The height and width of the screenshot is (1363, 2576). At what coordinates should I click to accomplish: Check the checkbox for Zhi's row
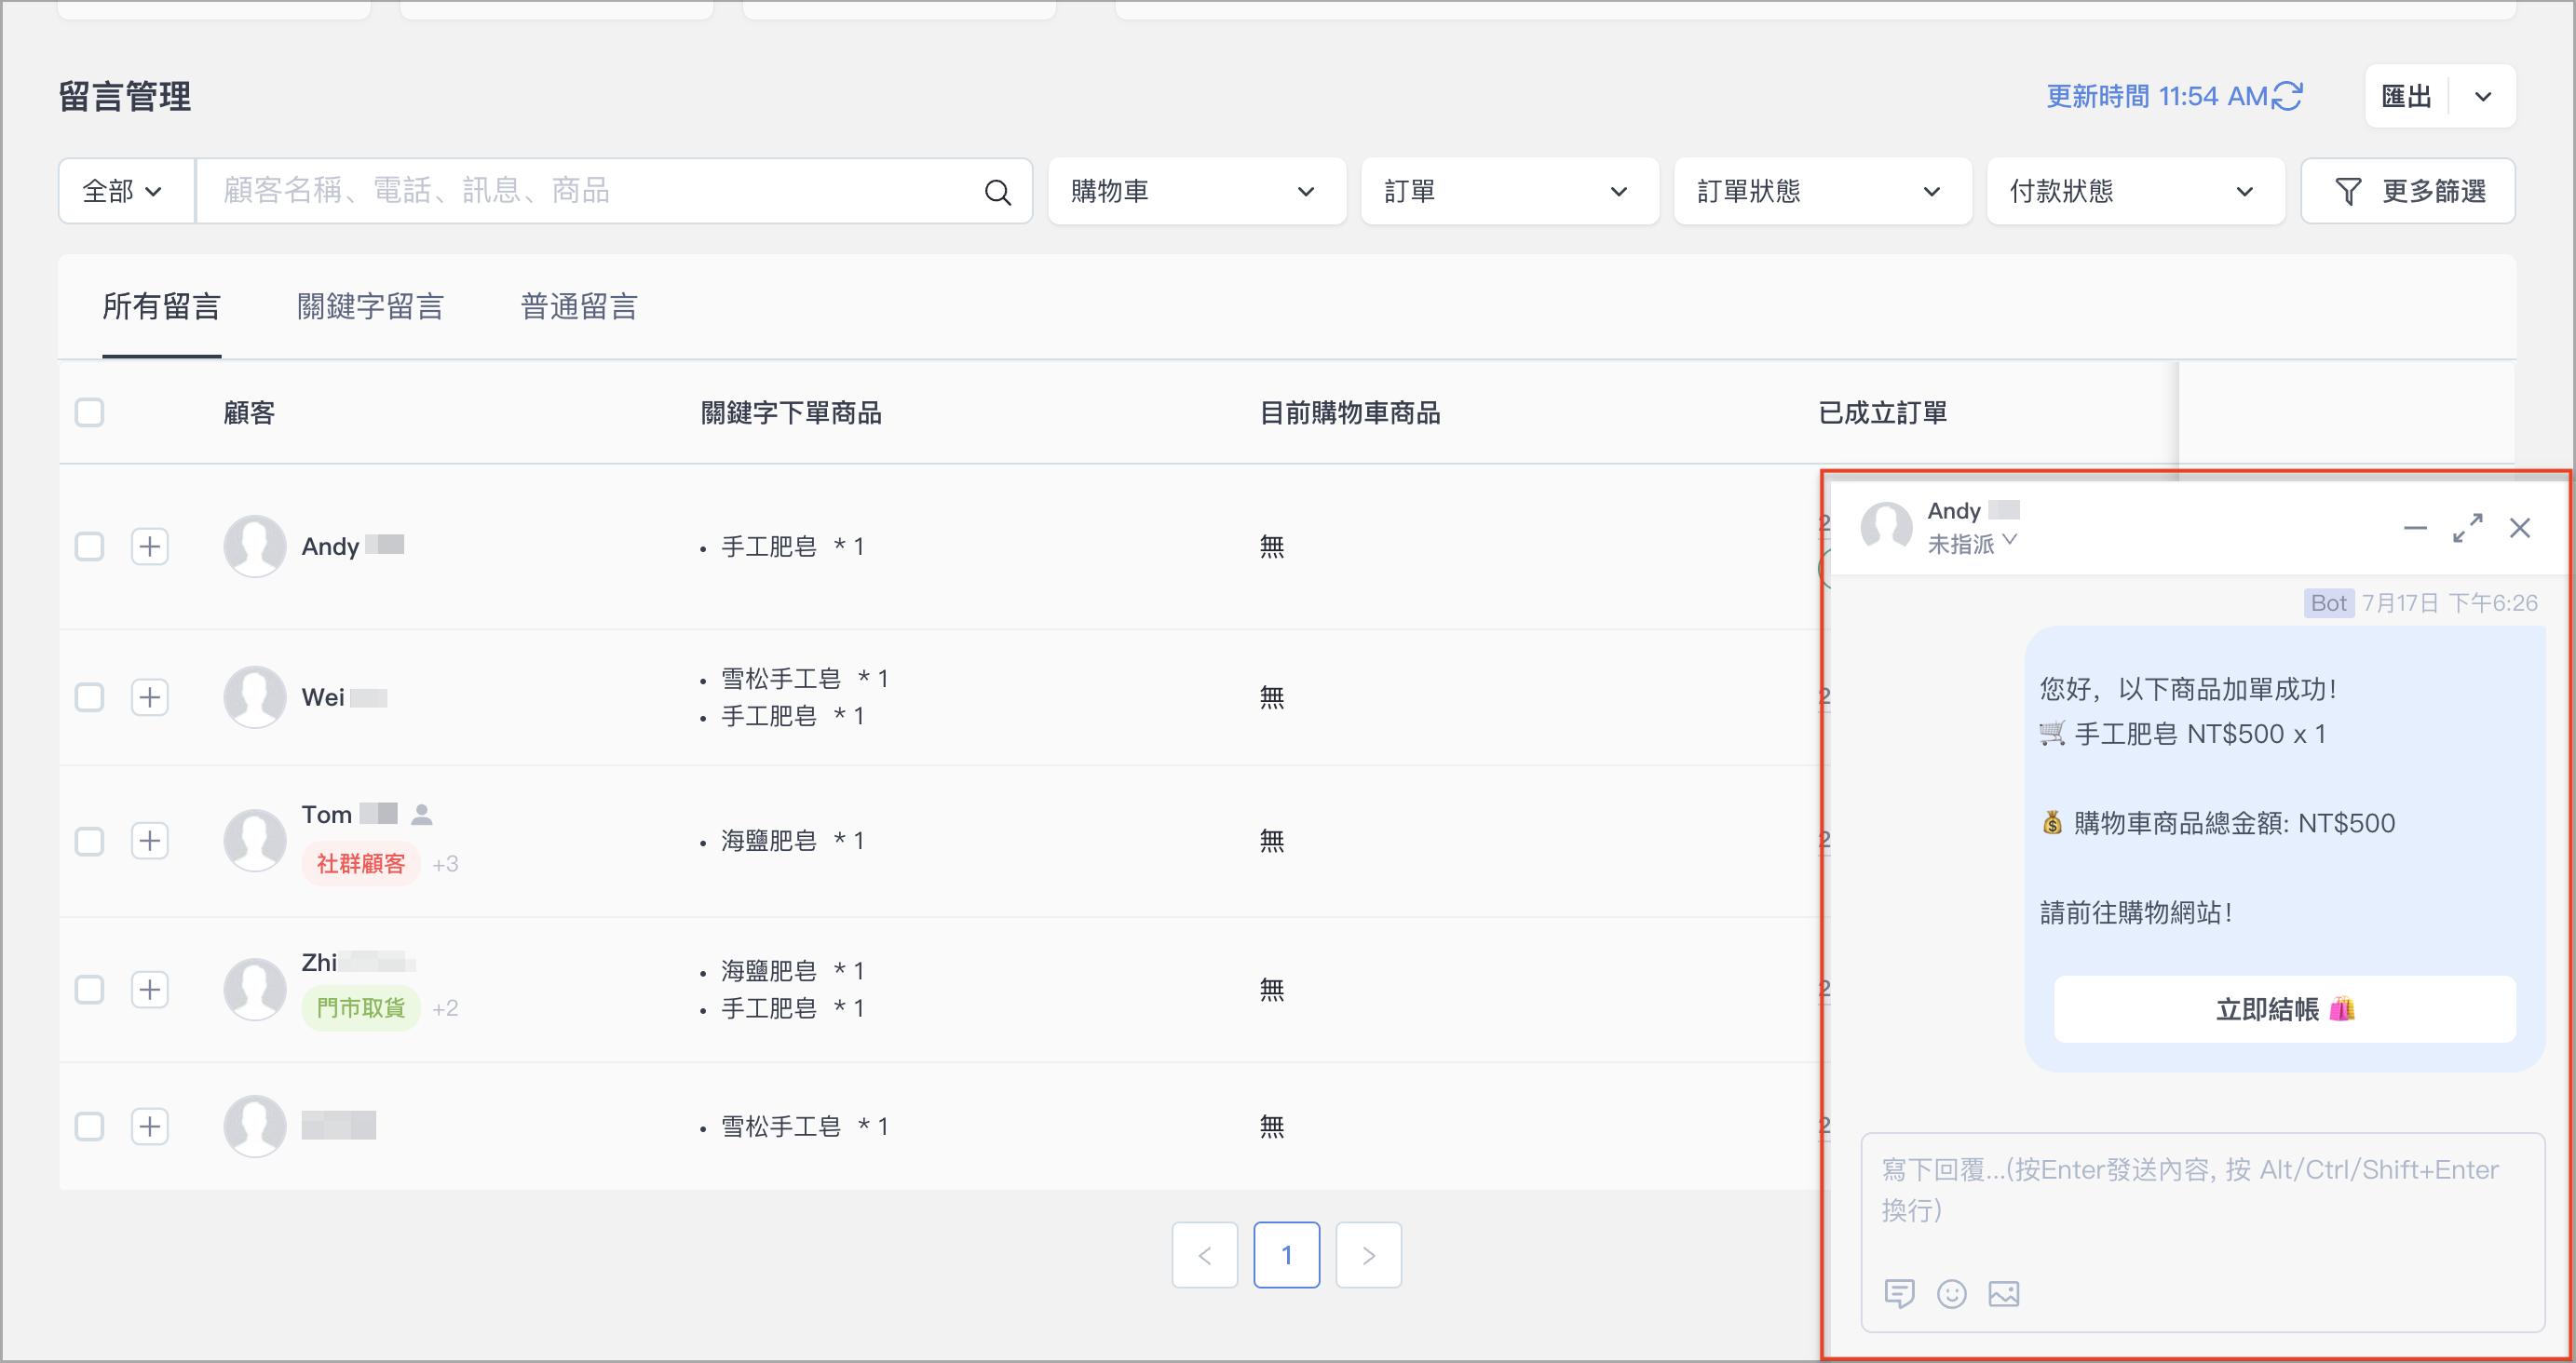(89, 989)
